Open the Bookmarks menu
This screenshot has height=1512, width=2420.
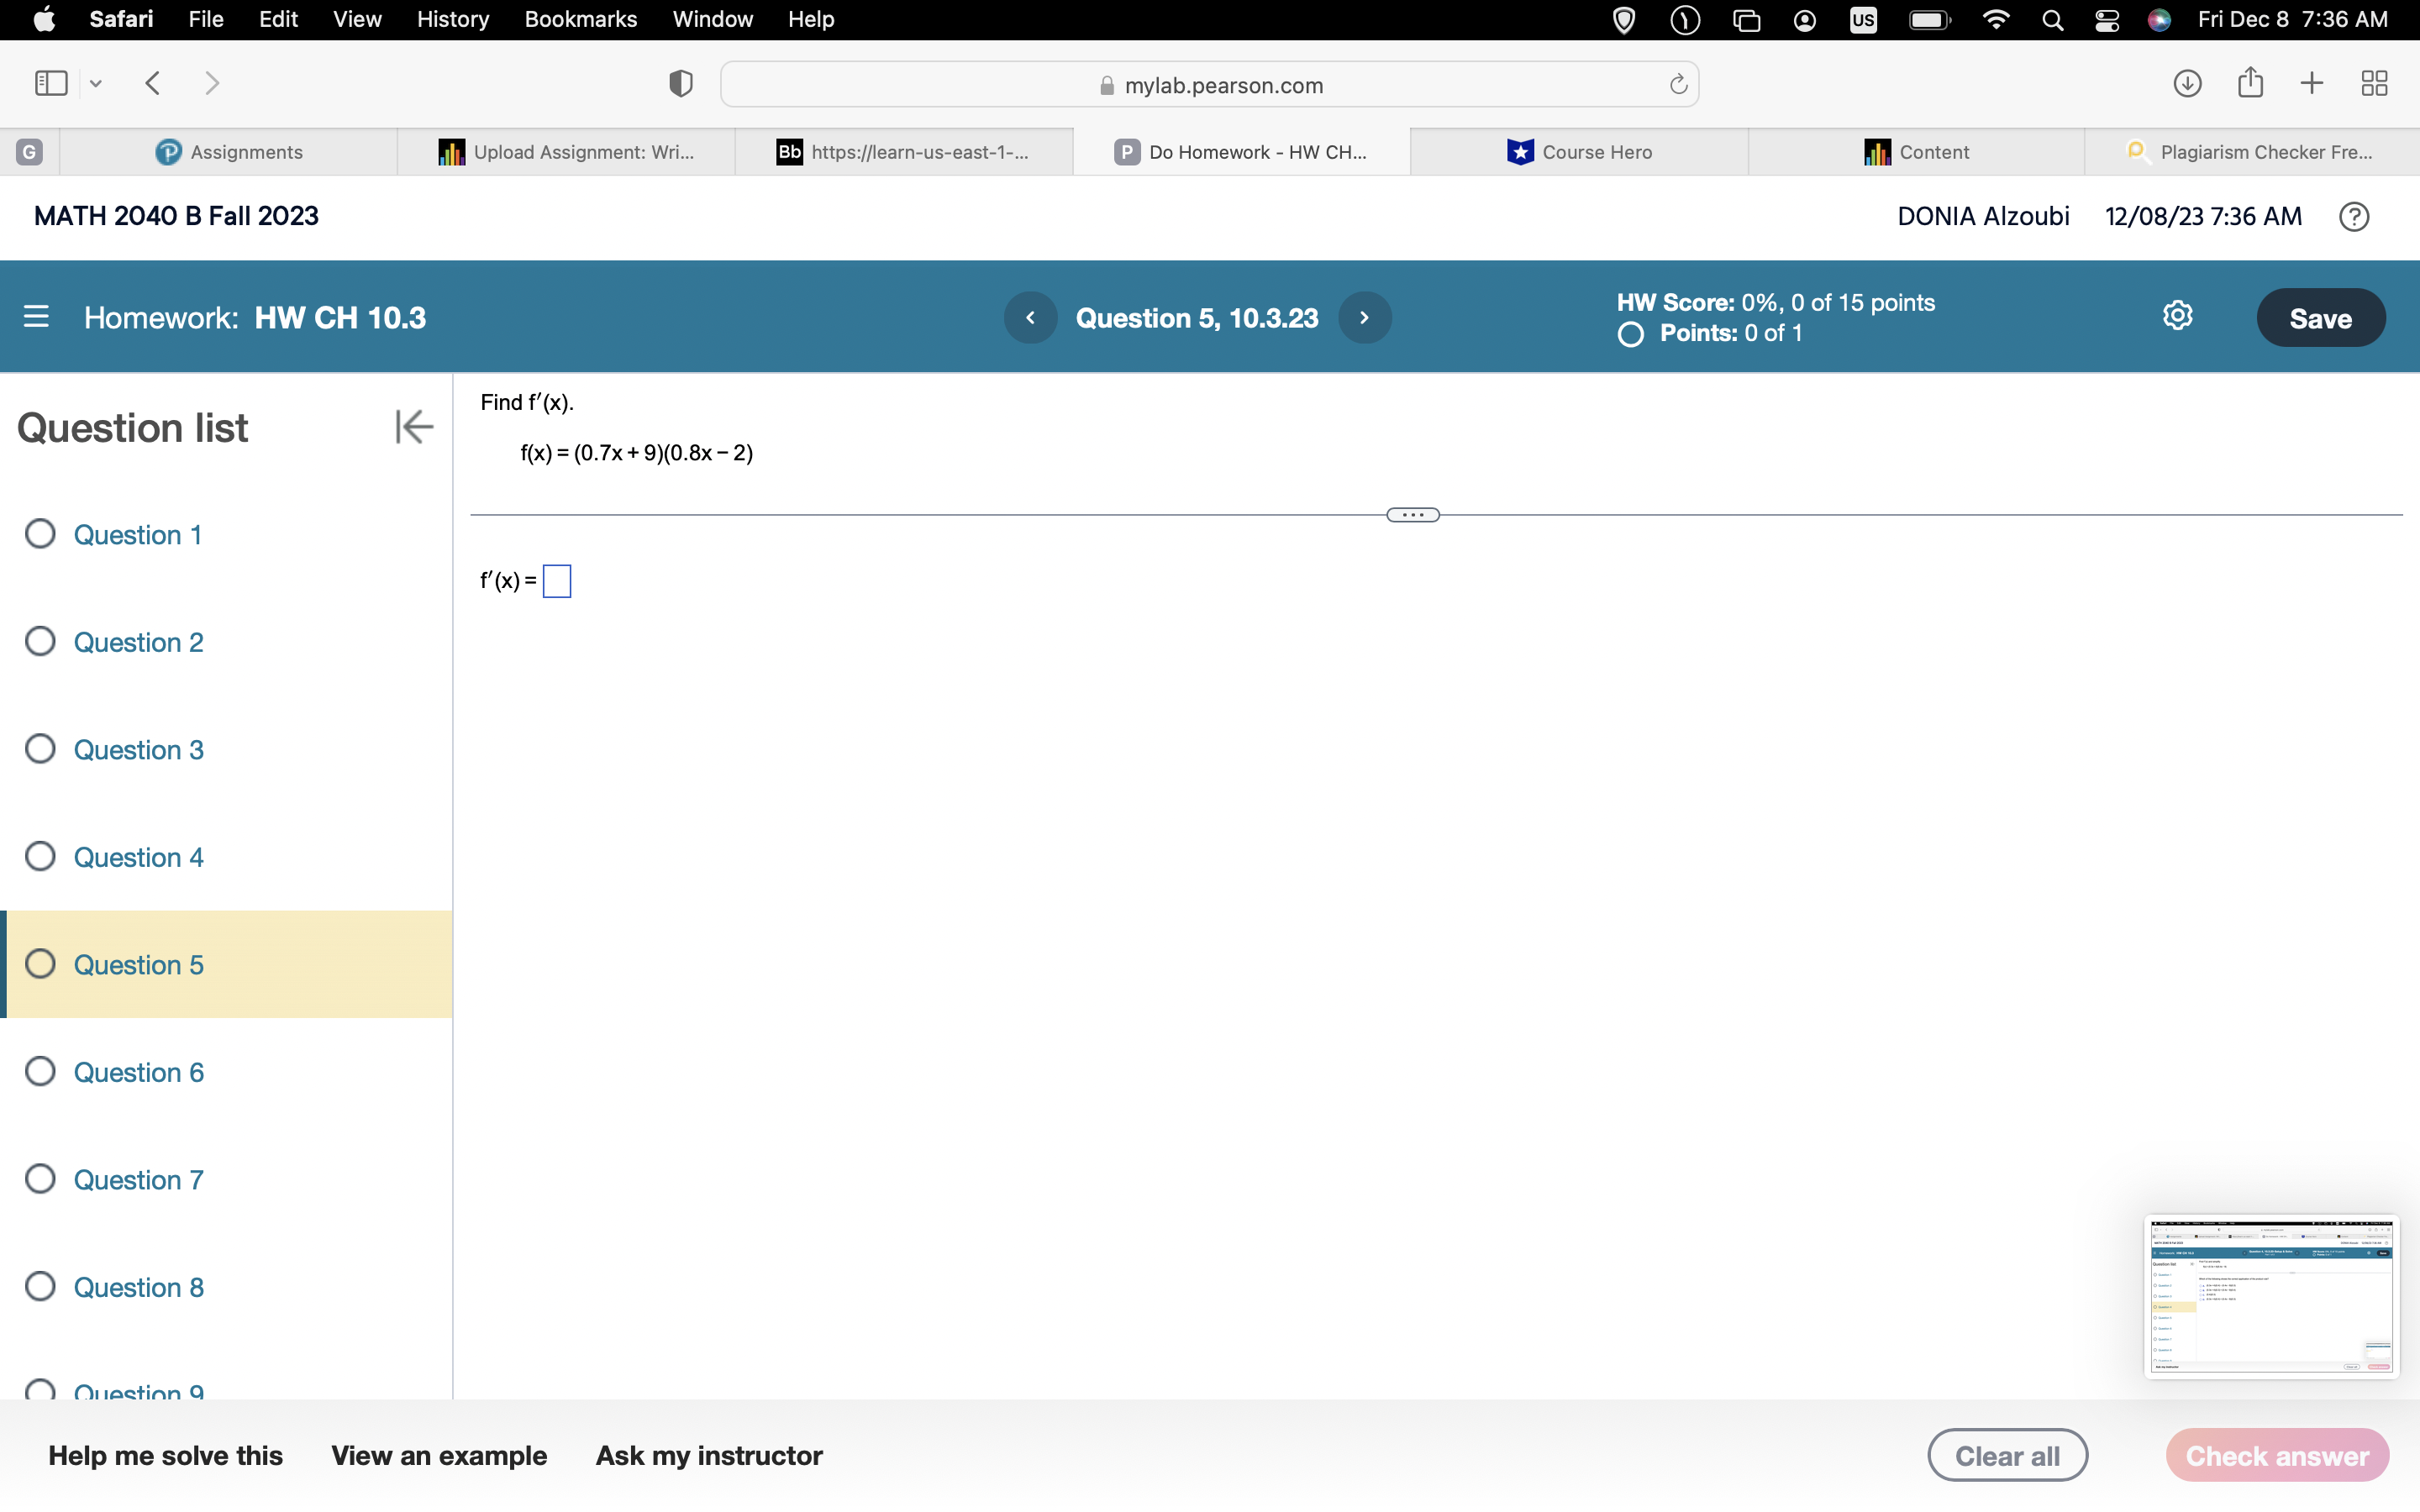(582, 19)
